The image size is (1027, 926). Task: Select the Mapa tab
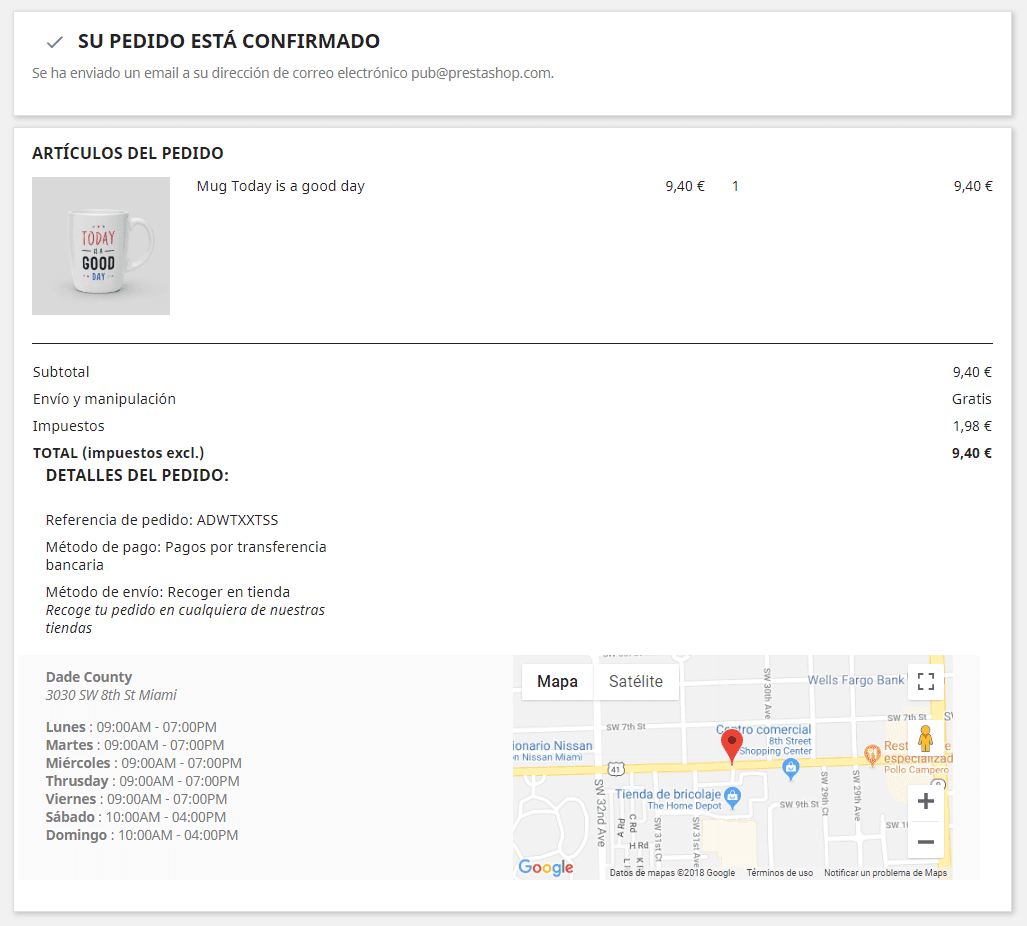557,681
